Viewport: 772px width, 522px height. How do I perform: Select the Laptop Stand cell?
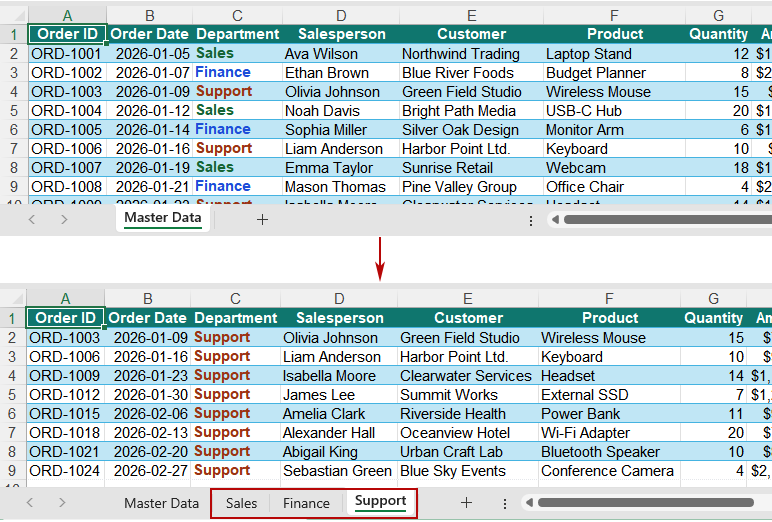(x=614, y=54)
